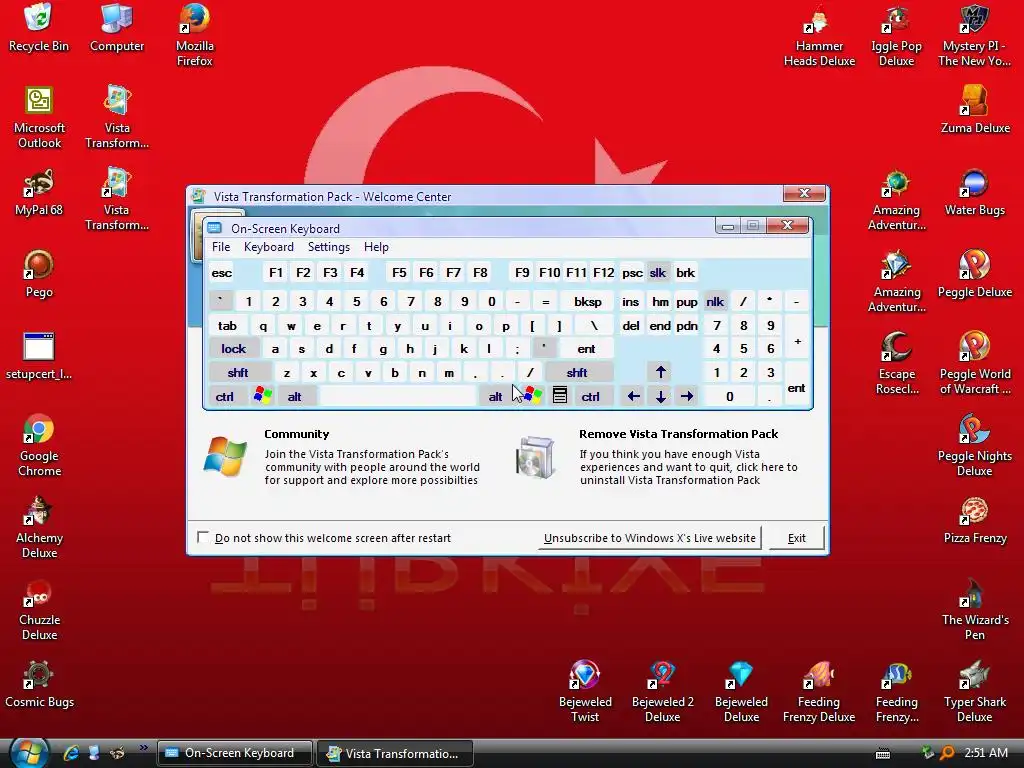Select Peggle Deluxe desktop icon

(974, 274)
